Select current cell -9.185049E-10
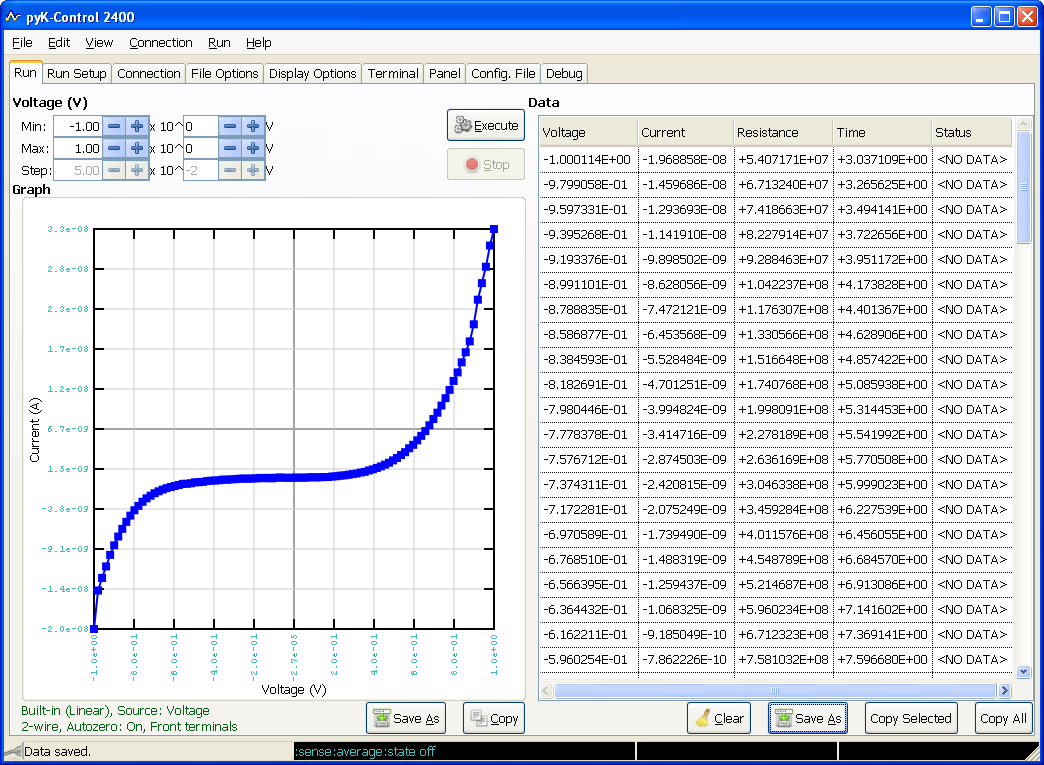 coord(686,635)
